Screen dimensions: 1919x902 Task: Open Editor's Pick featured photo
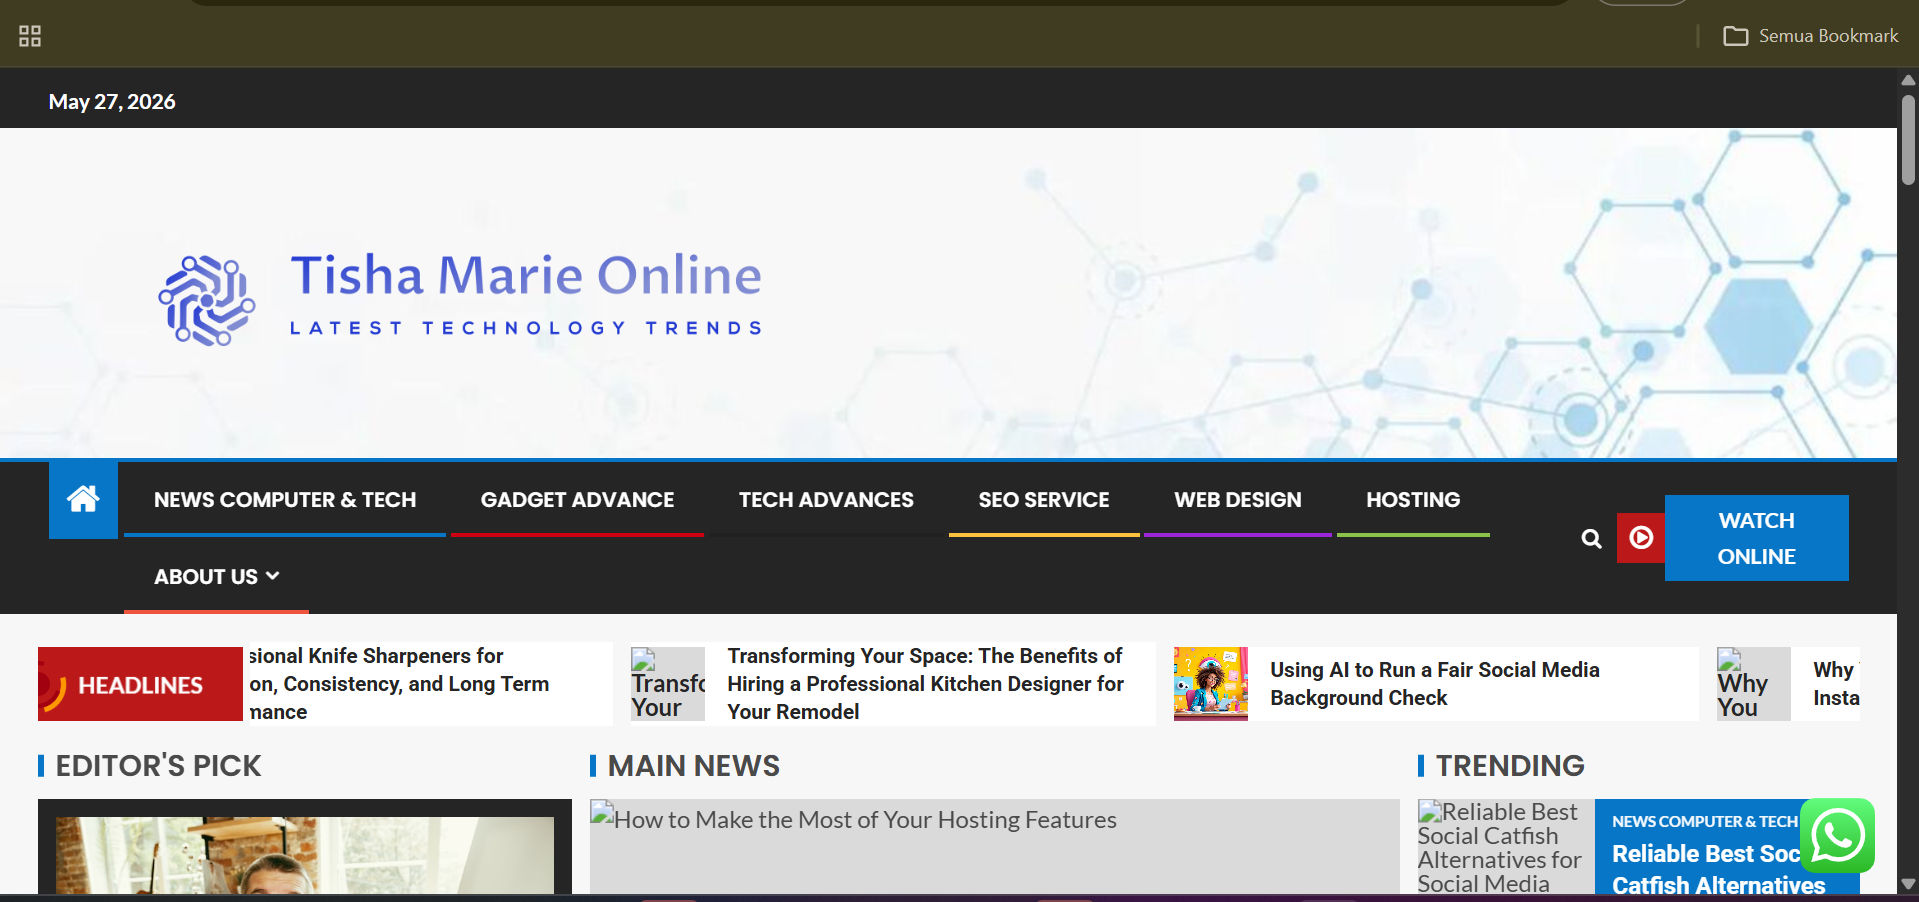(x=305, y=855)
